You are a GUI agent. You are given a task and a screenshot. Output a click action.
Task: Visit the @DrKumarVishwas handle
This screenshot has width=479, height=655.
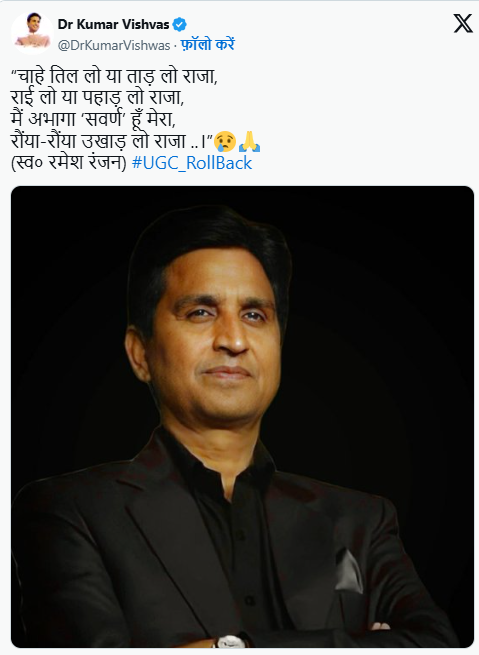(114, 45)
